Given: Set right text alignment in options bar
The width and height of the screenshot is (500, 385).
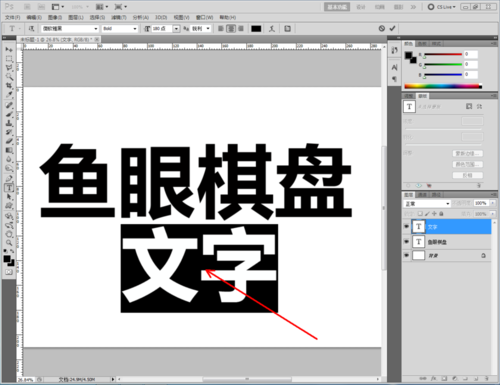Looking at the screenshot, I should tap(241, 29).
